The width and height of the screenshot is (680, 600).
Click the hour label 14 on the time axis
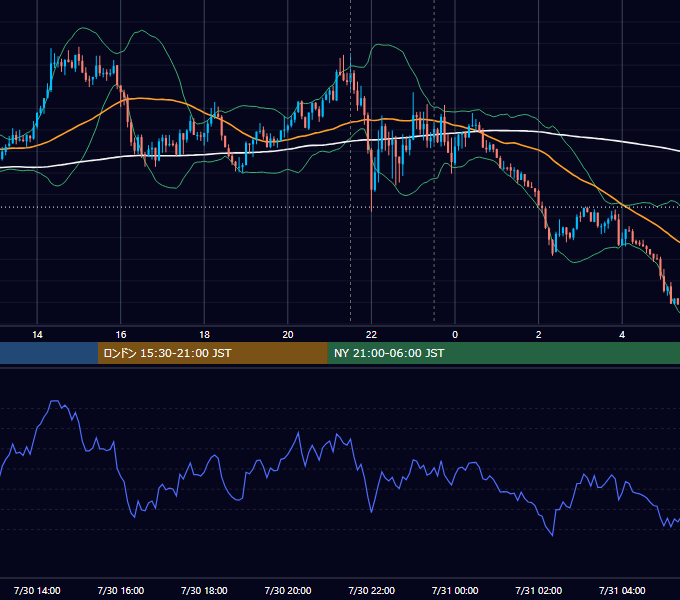click(x=37, y=335)
